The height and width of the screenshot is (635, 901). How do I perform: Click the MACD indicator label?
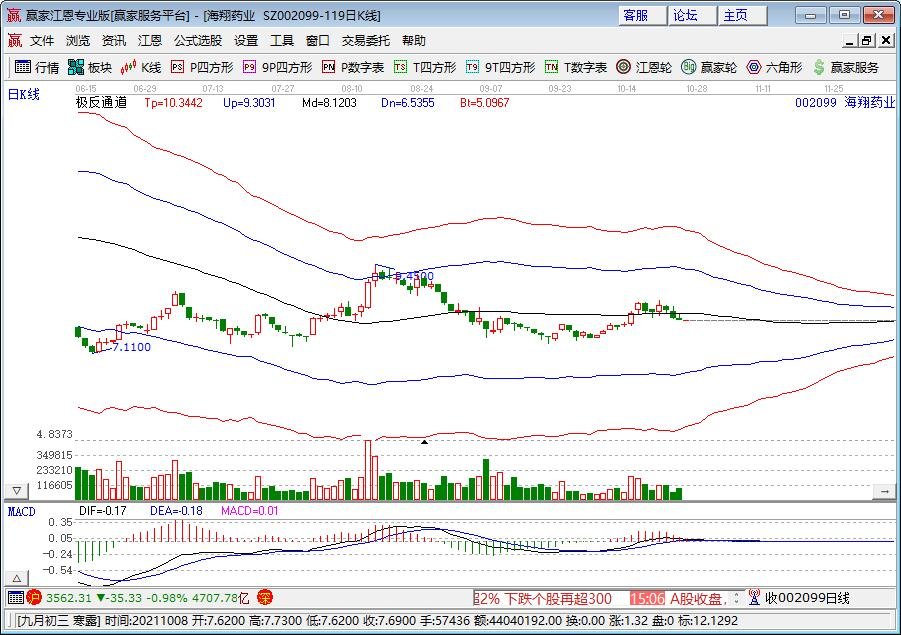pos(21,511)
